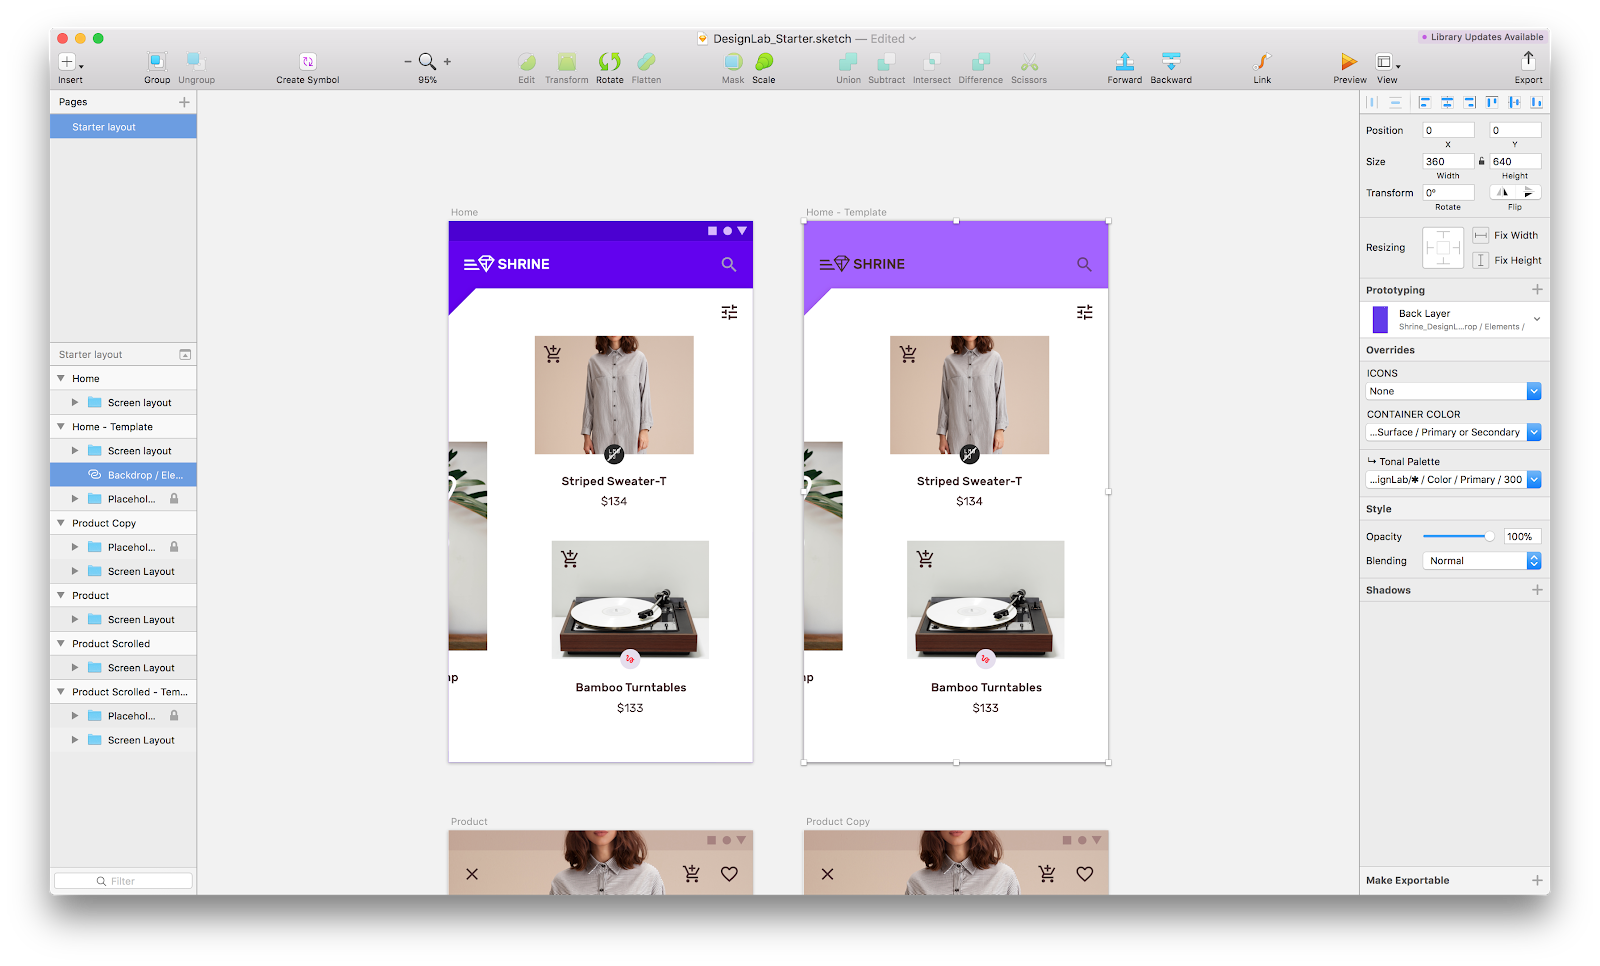Click the layer Filter search field

(x=123, y=880)
